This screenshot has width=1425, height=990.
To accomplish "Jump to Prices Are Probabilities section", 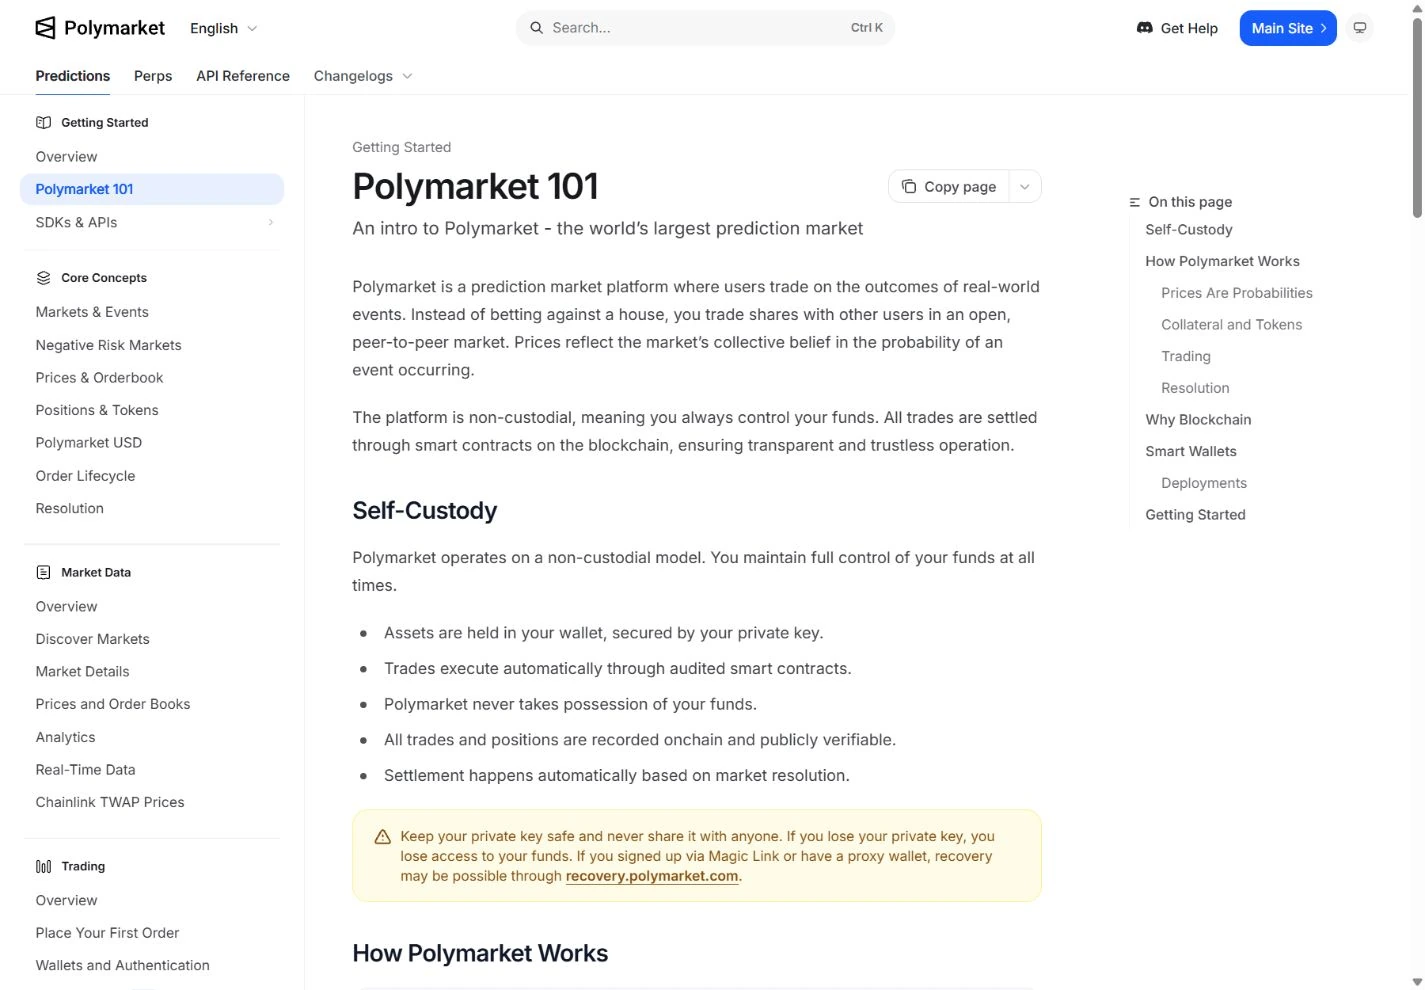I will coord(1237,293).
